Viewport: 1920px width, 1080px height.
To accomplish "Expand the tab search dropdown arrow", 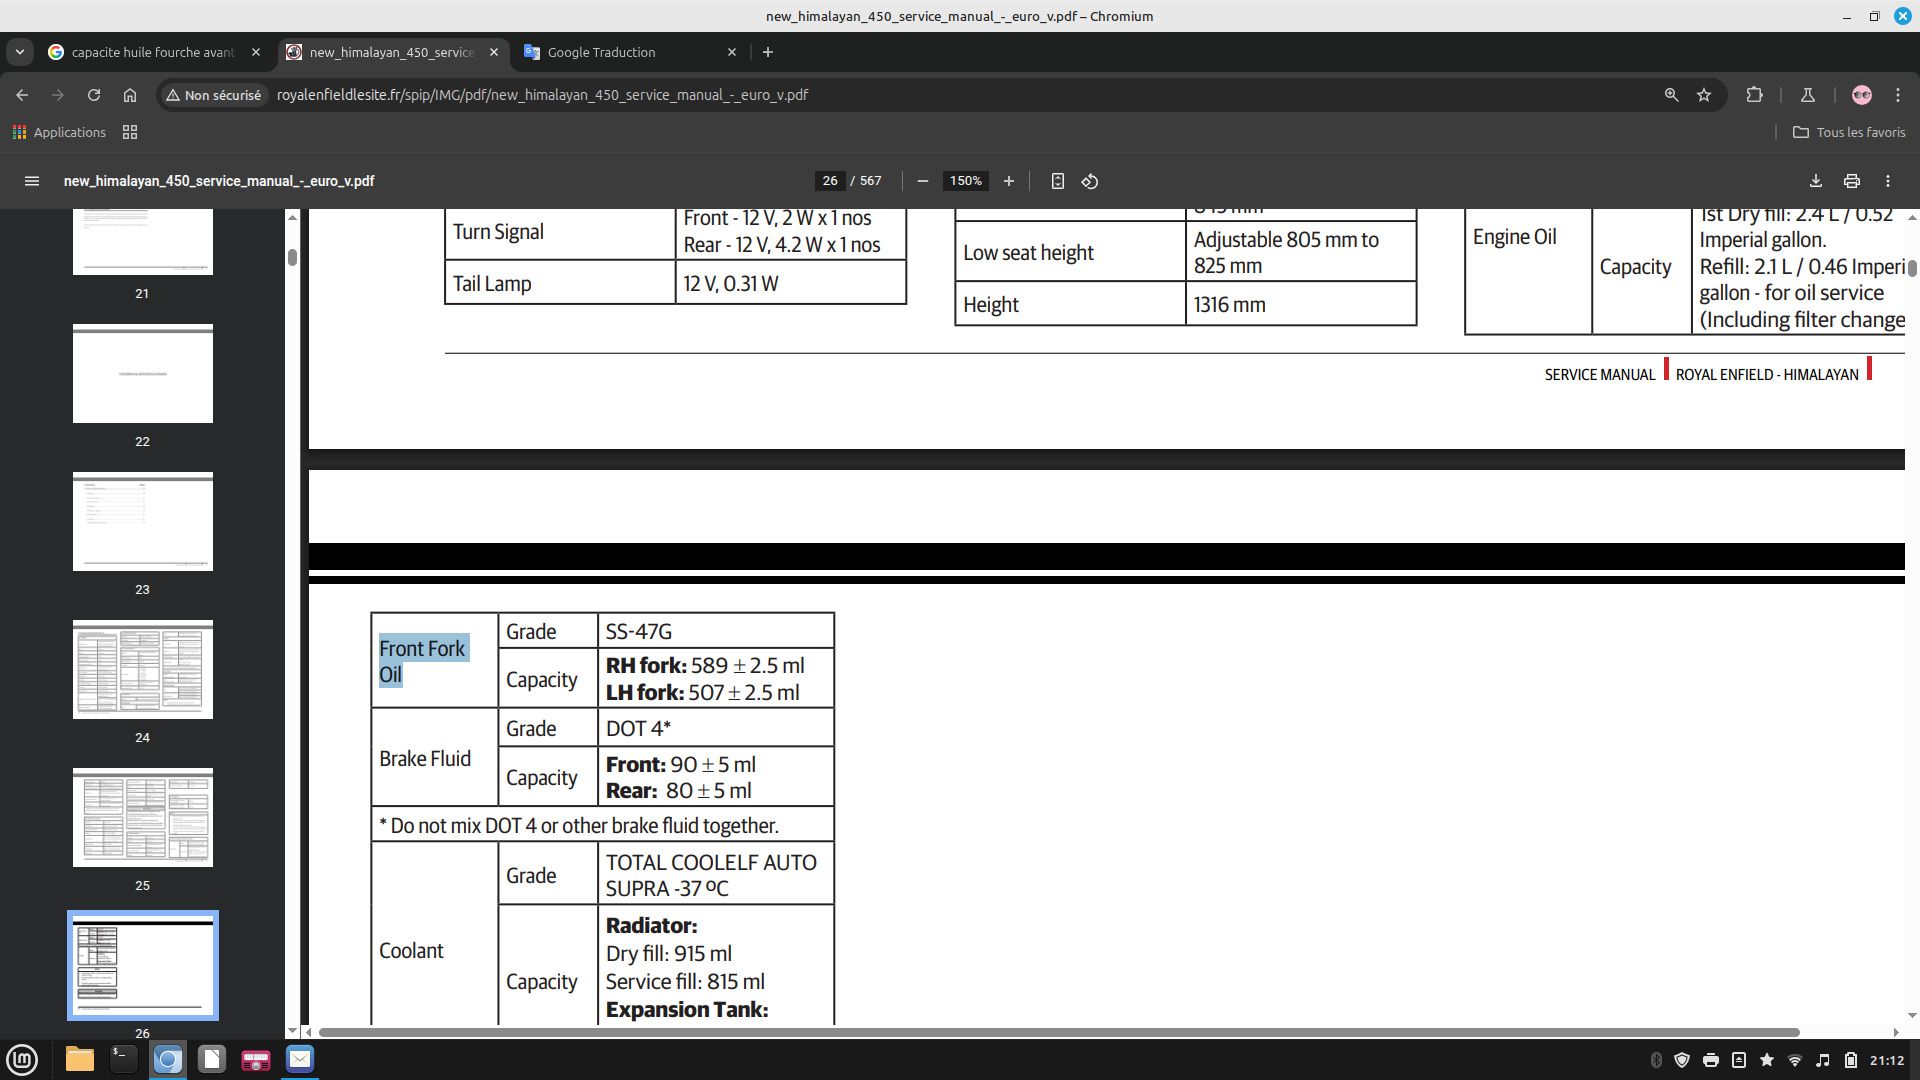I will point(19,52).
